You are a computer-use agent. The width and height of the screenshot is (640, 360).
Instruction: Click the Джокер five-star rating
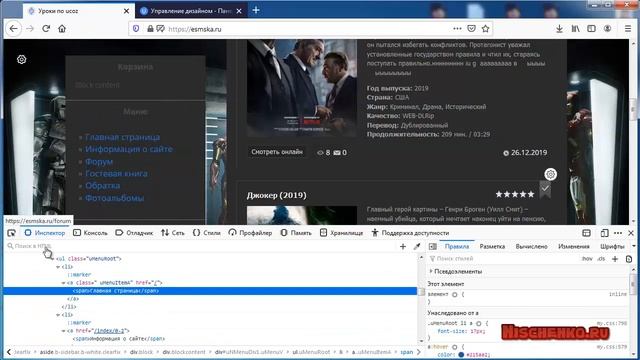[x=515, y=194]
